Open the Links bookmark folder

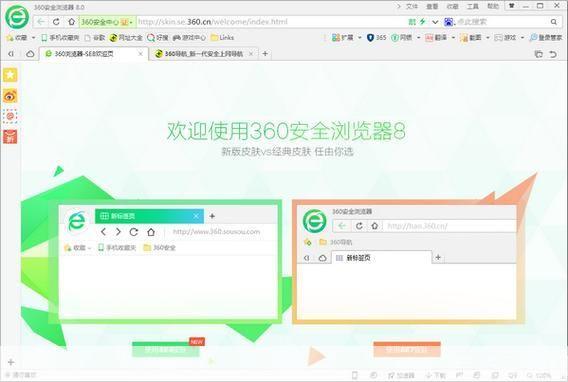(x=222, y=38)
